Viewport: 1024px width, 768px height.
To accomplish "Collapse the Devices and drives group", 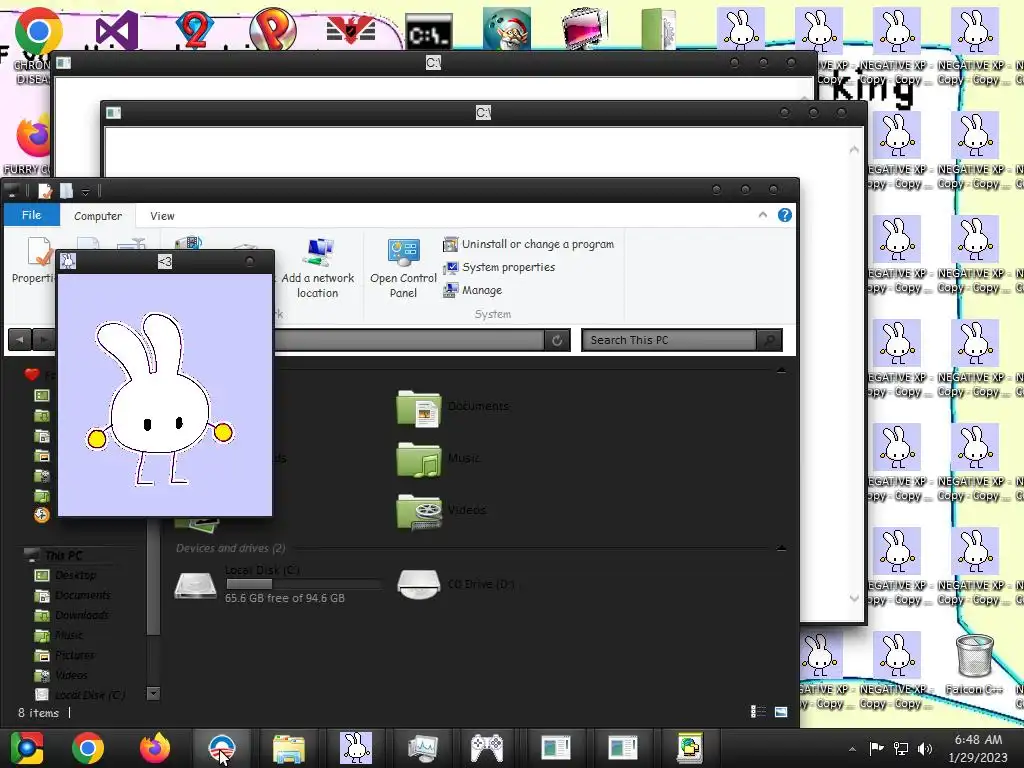I will point(782,549).
